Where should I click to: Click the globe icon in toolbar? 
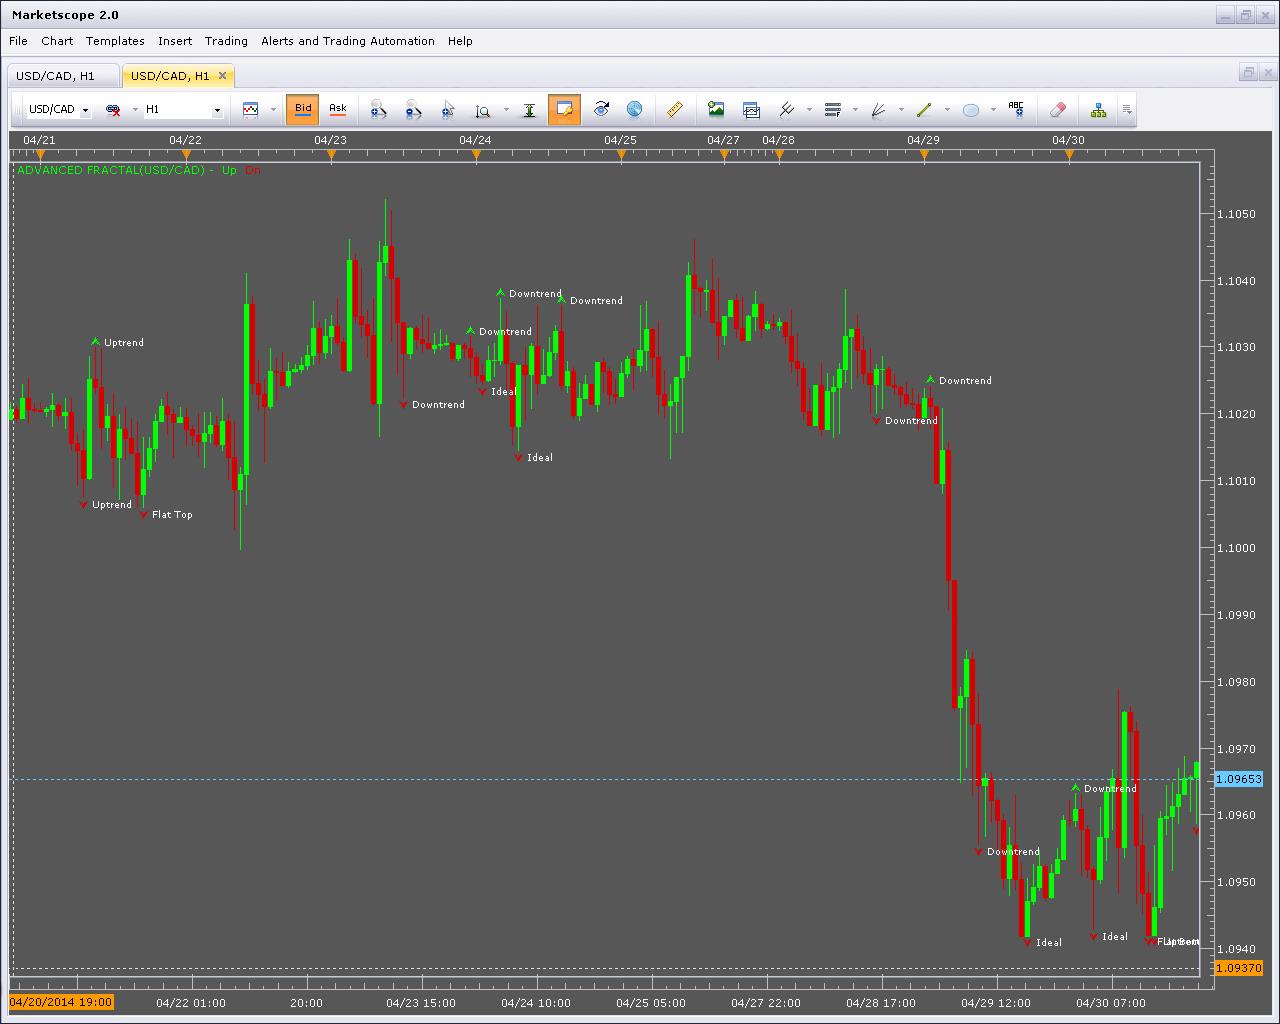coord(634,109)
